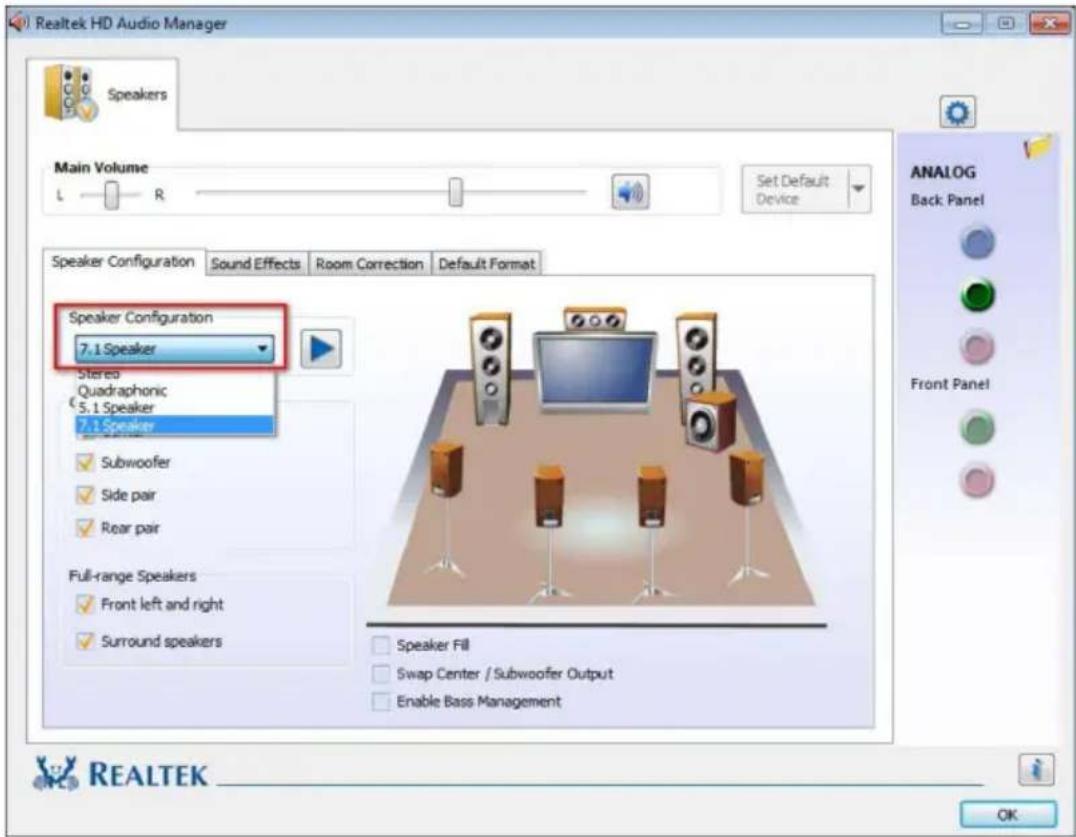Click the Realtek crab logo

pos(56,773)
